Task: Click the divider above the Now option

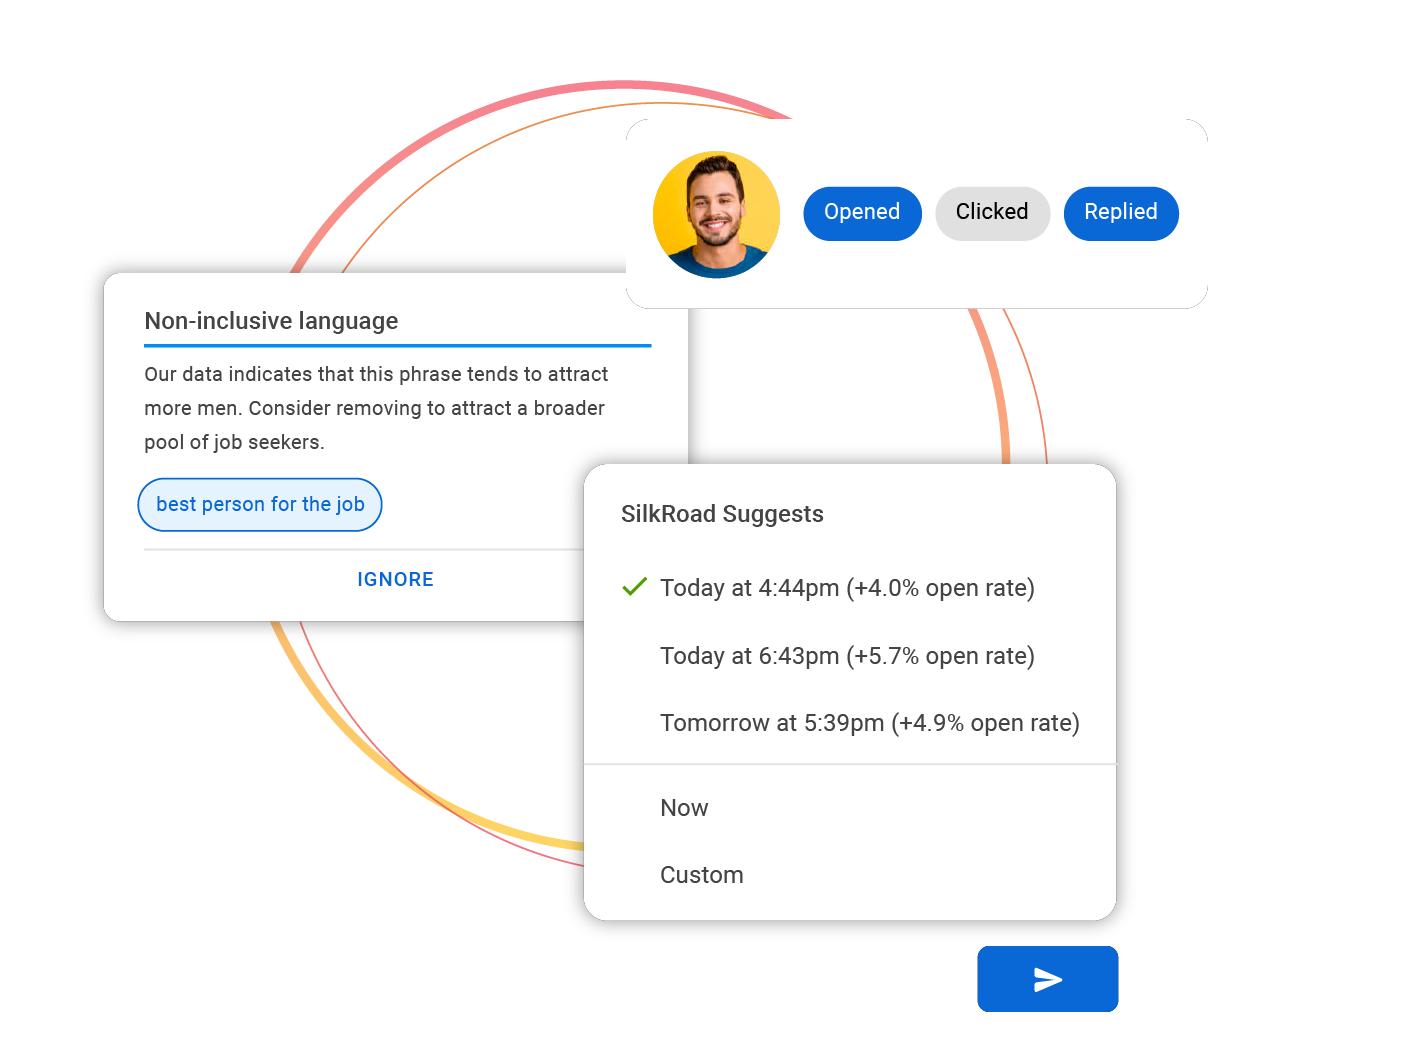Action: click(849, 763)
